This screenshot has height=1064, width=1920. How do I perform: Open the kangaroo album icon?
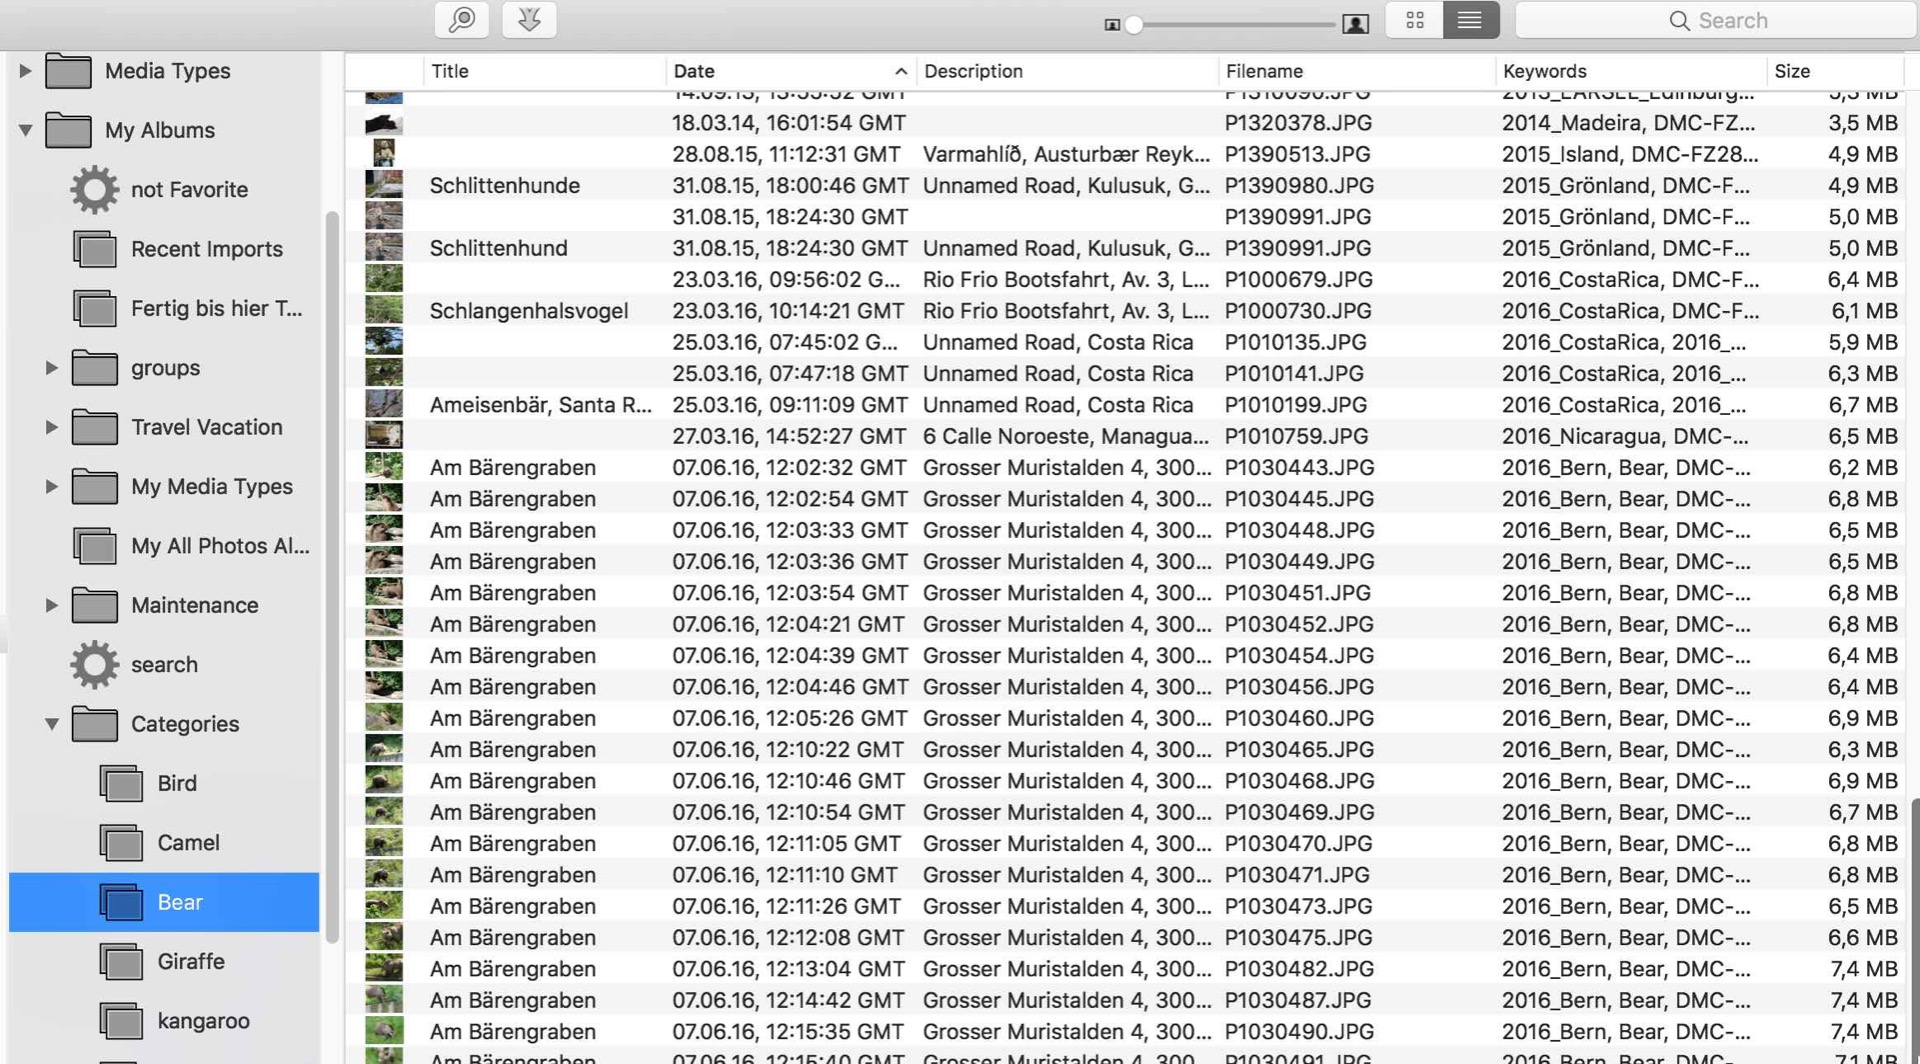[120, 1021]
